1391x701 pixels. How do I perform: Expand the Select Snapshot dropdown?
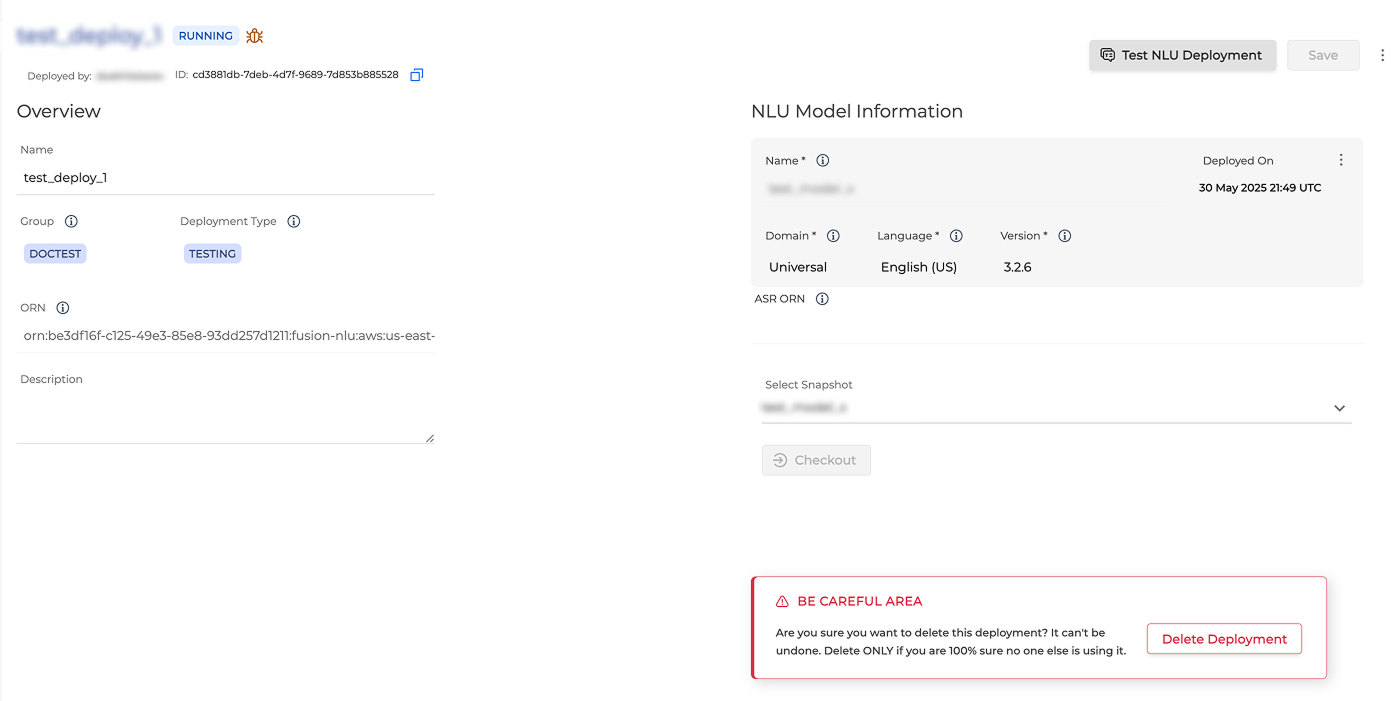tap(1339, 408)
